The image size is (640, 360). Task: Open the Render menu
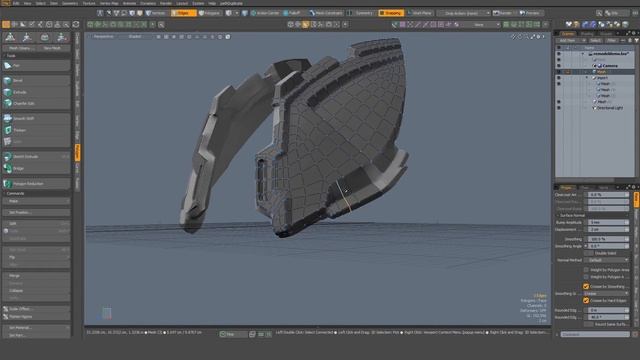pos(165,3)
